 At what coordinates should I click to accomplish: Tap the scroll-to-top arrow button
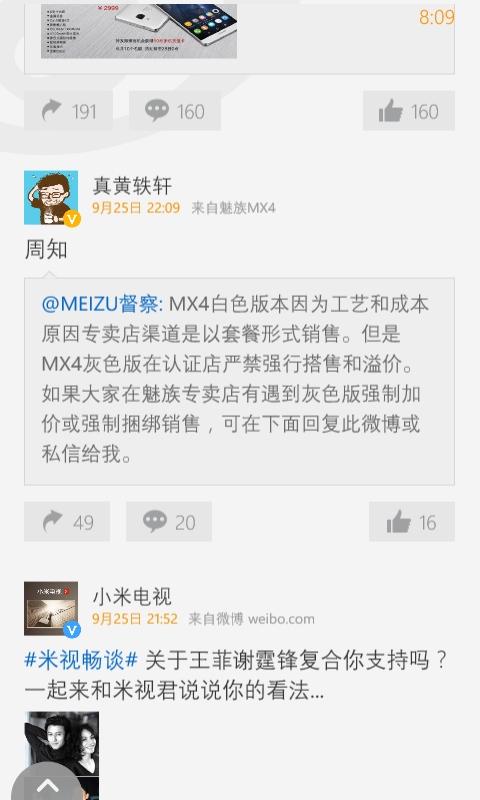[x=47, y=785]
